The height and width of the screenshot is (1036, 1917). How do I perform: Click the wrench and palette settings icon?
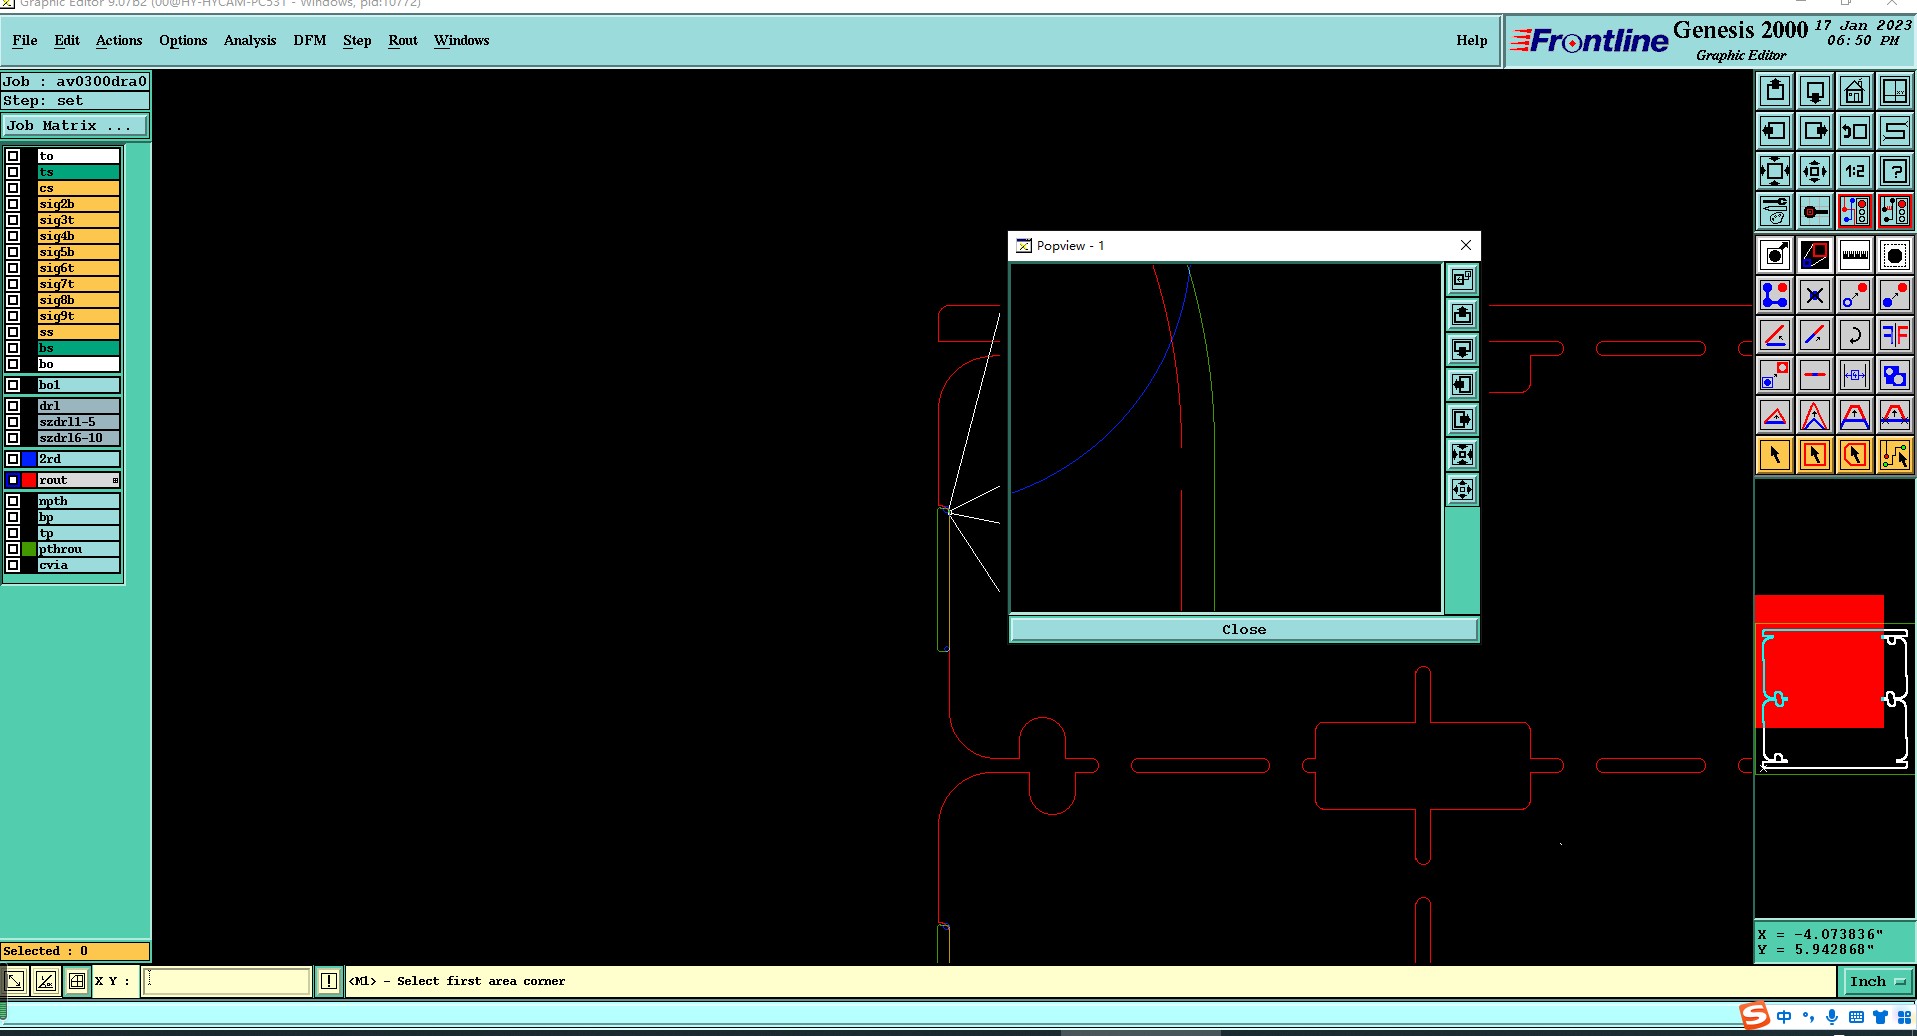coord(1775,212)
